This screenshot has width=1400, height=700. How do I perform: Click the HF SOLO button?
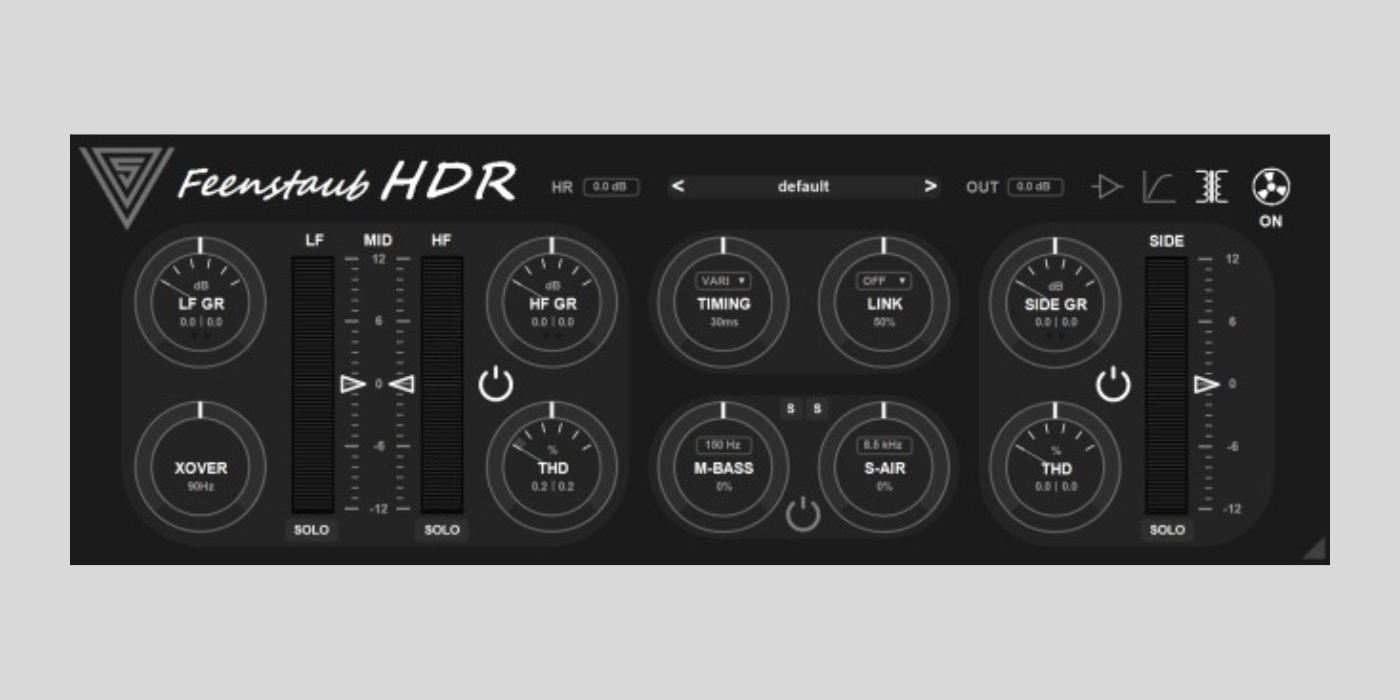coord(442,530)
